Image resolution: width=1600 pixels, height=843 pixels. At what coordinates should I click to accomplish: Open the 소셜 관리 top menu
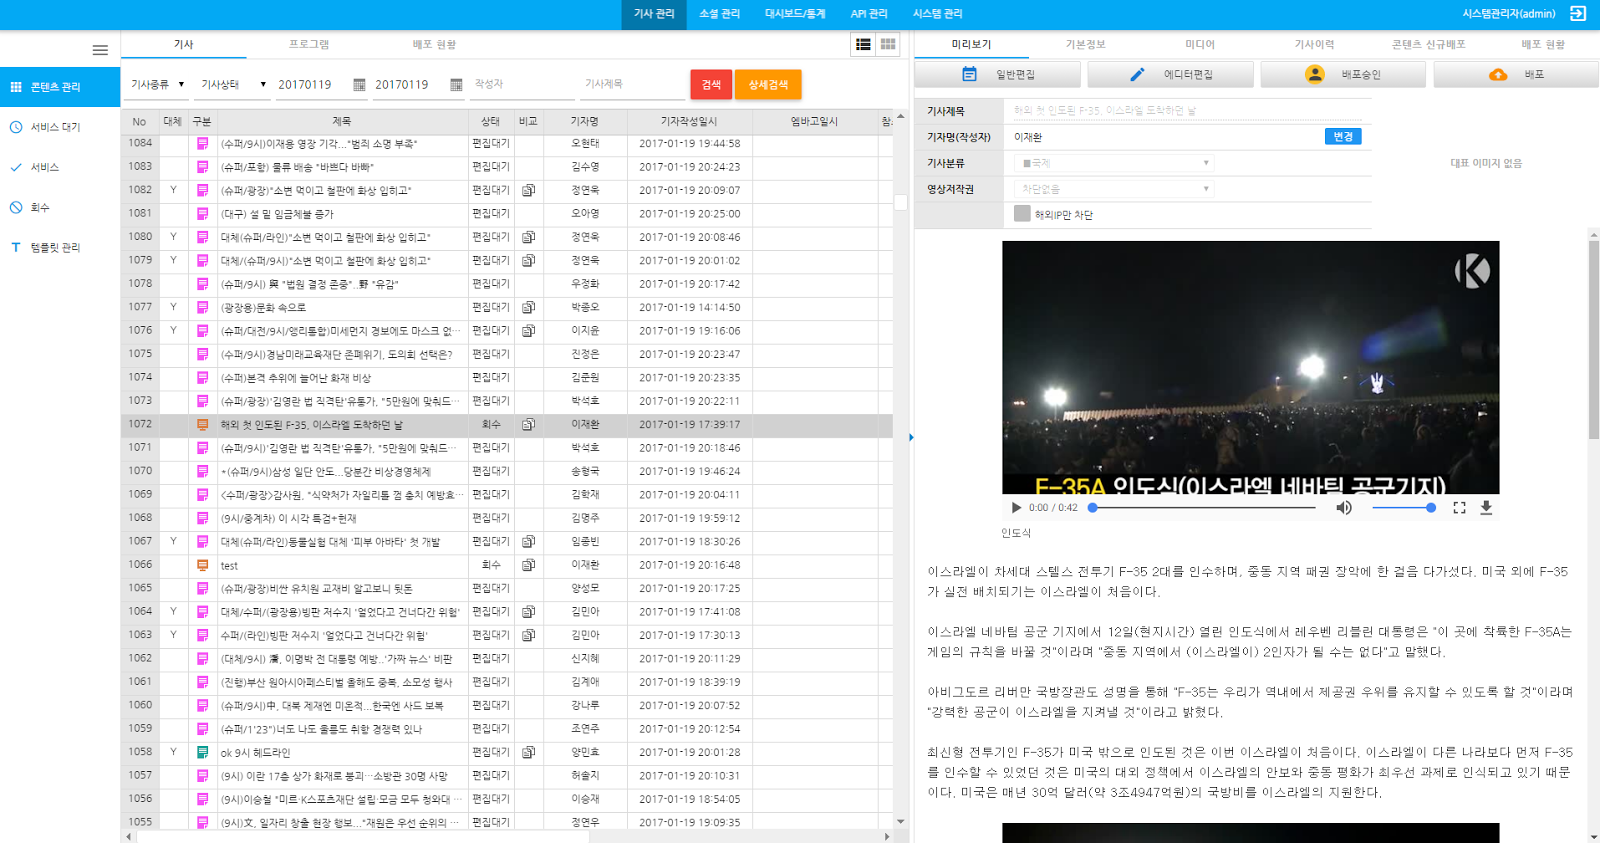point(719,14)
